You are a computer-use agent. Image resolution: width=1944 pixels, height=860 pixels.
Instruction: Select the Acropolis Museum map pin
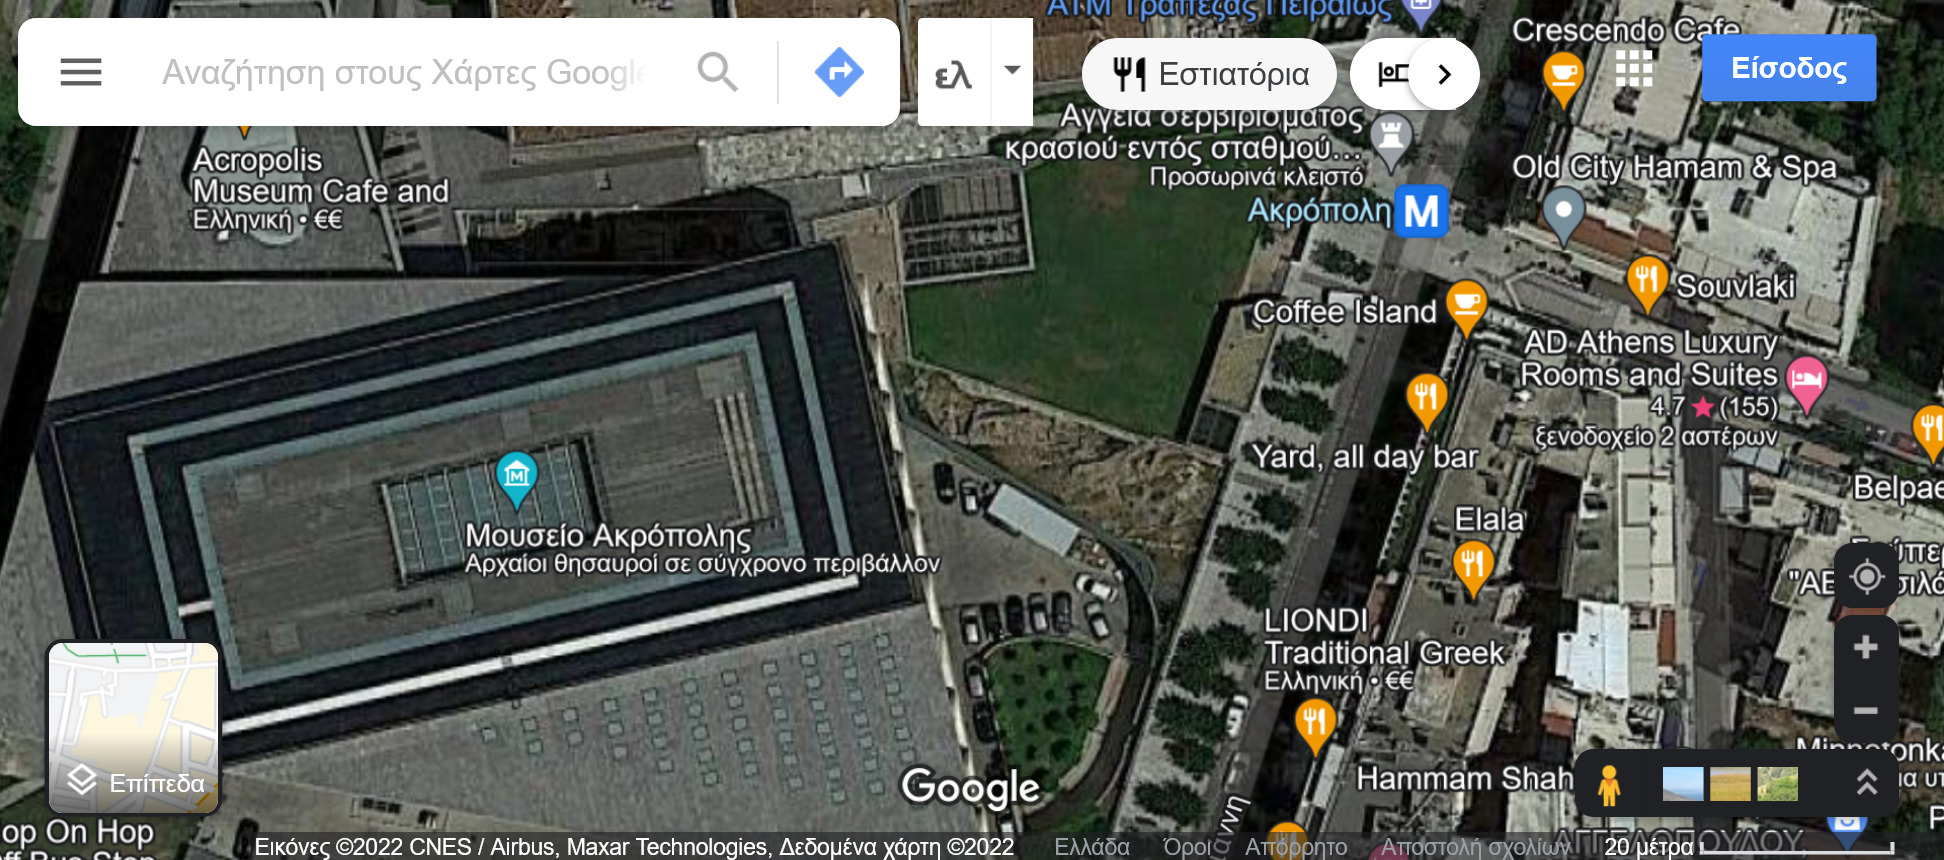point(517,477)
